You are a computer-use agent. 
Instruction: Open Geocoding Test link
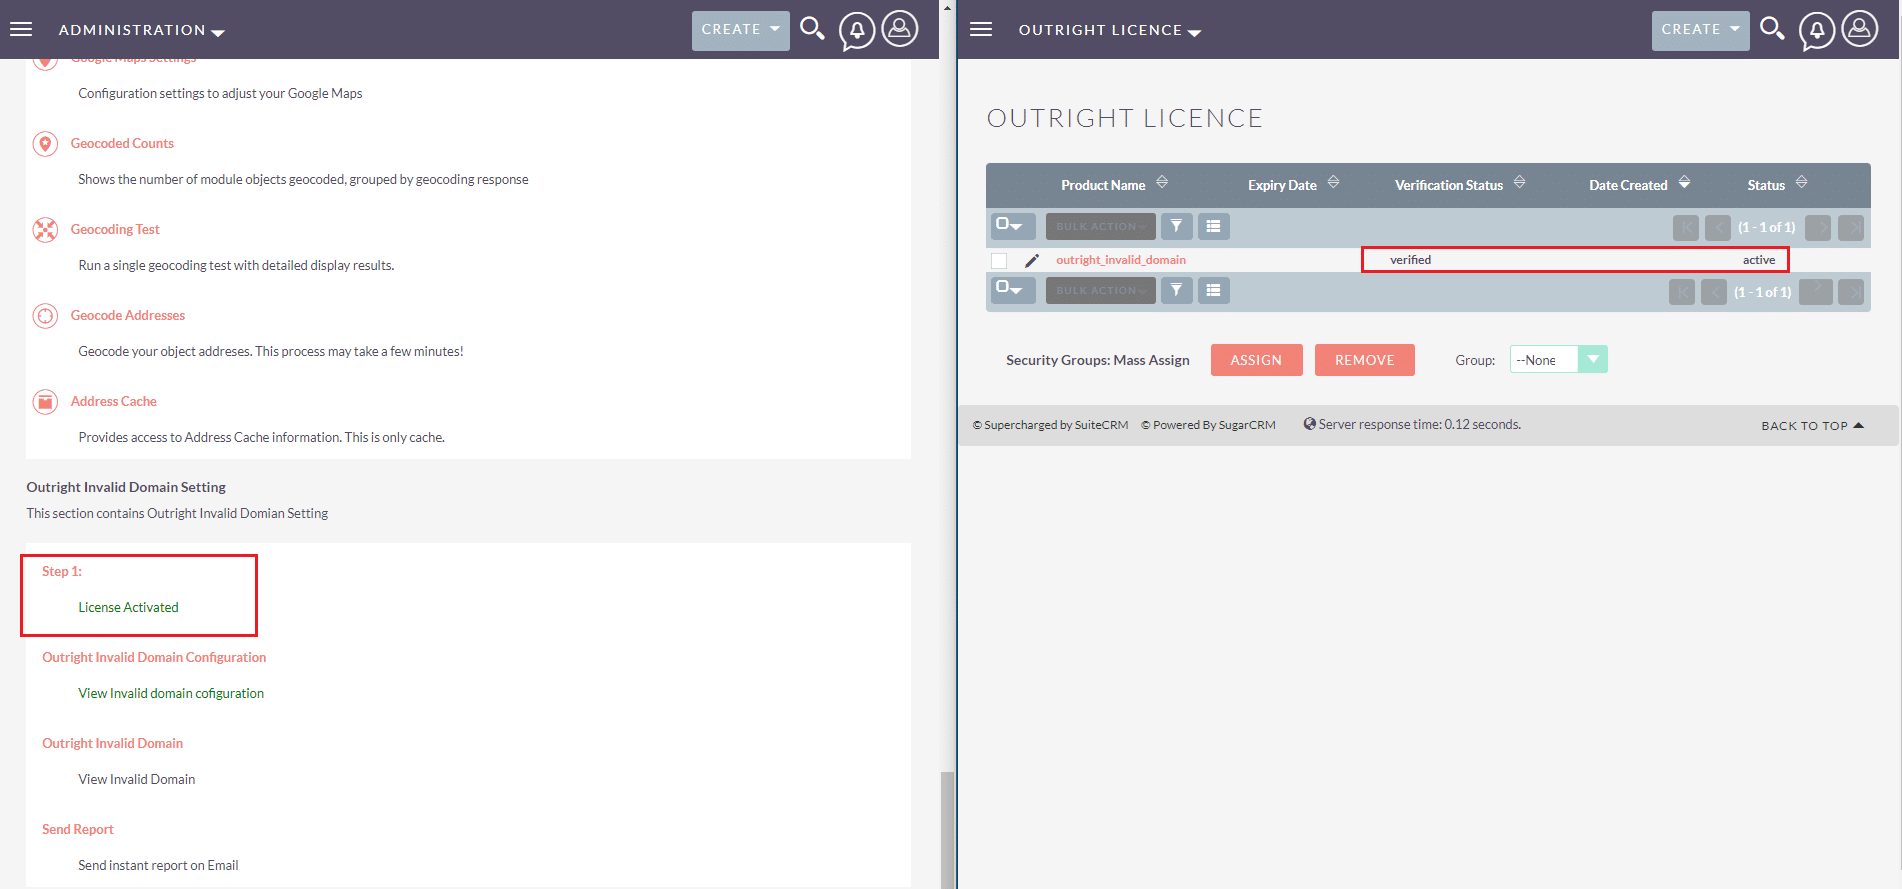coord(115,230)
